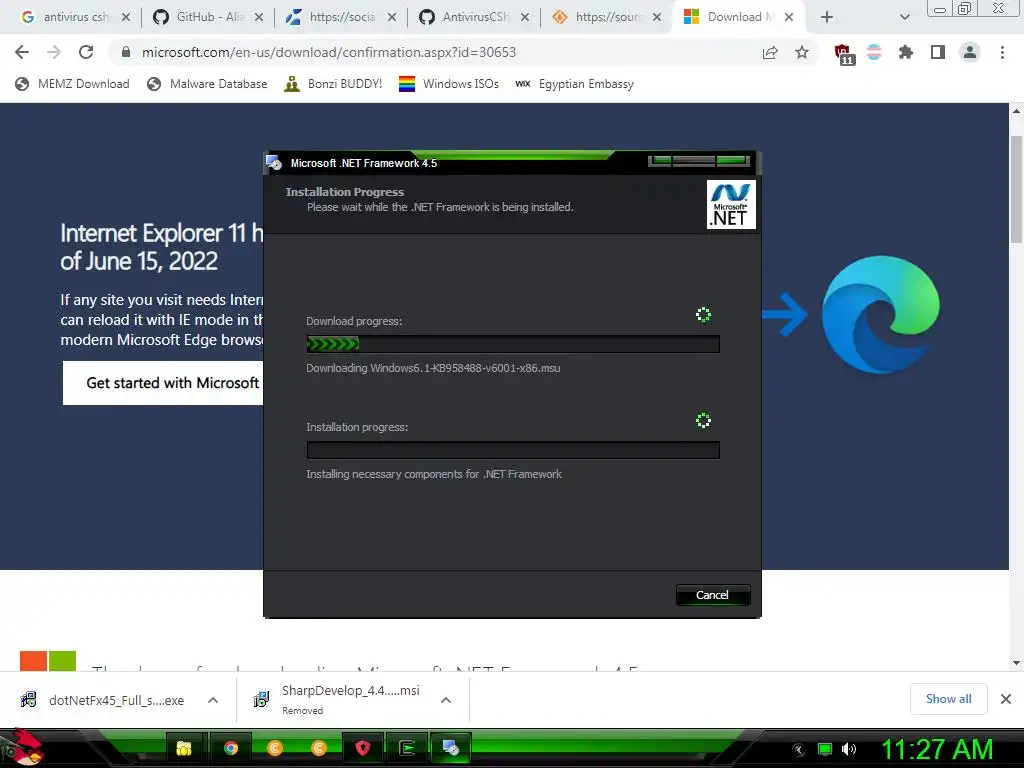
Task: Open the green terminal taskbar icon
Action: (407, 748)
